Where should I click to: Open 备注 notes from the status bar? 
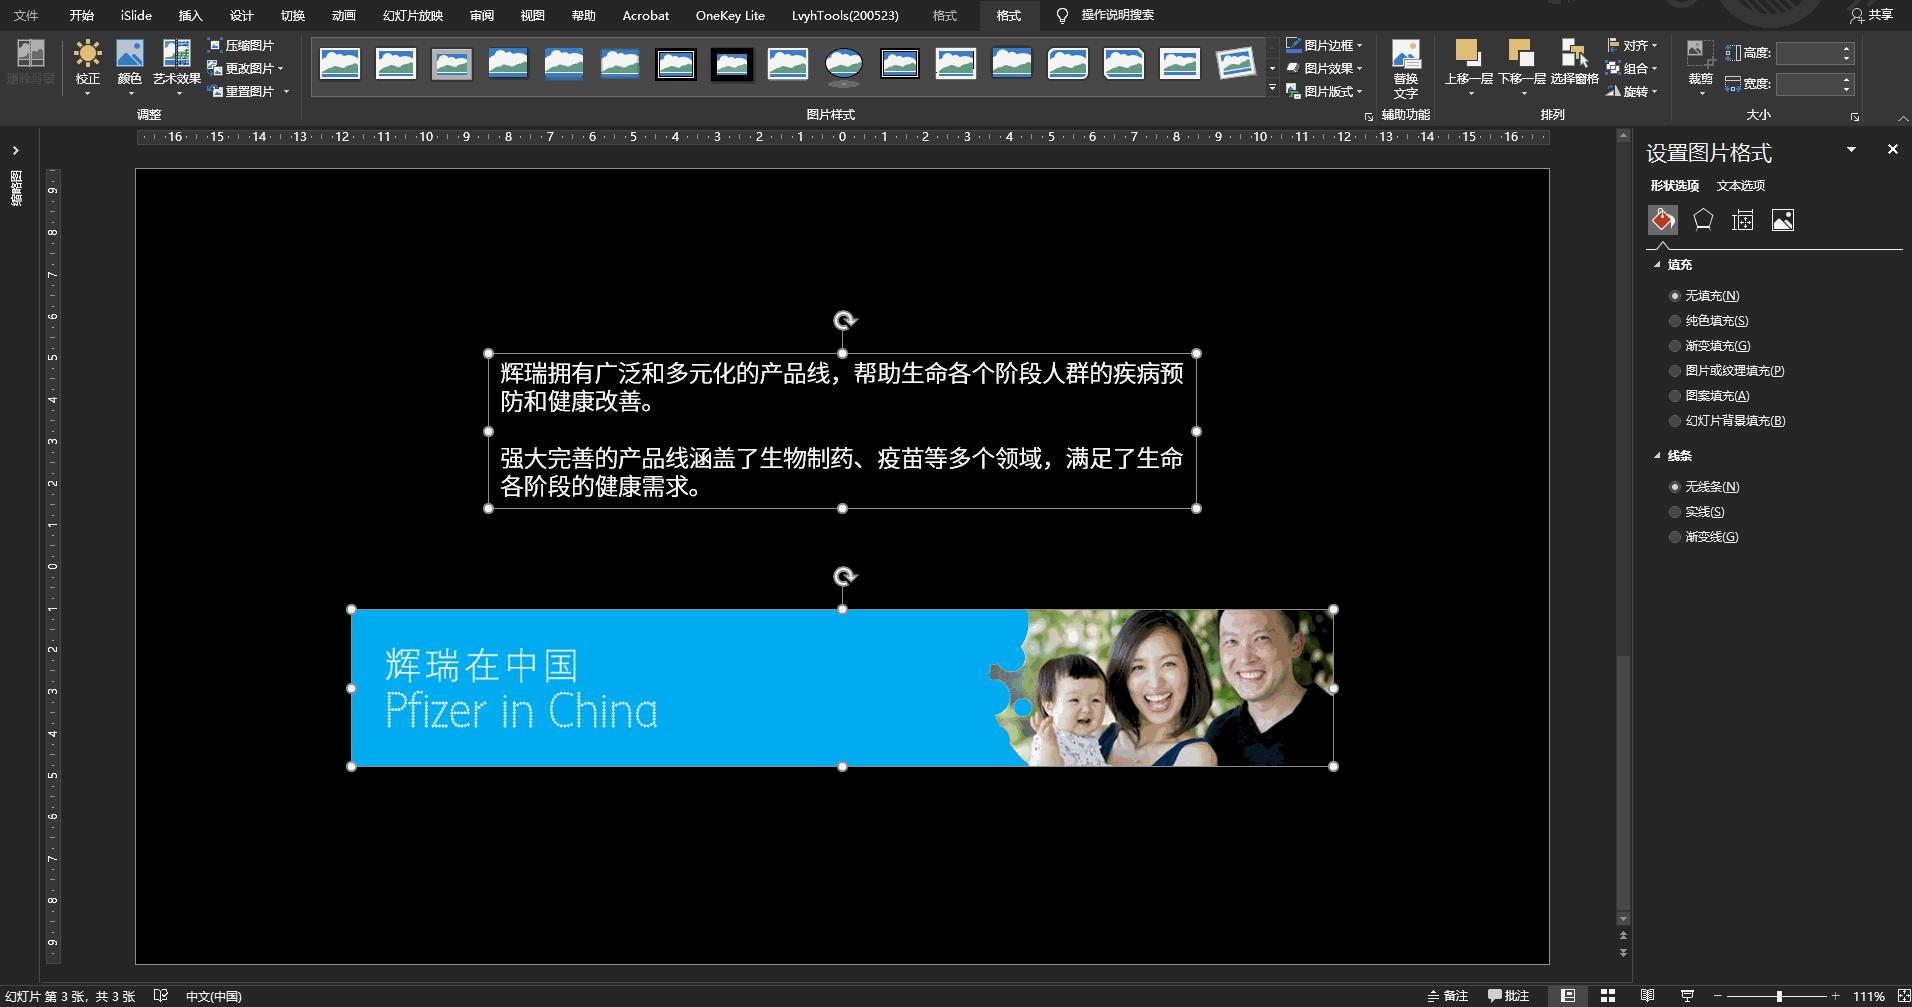point(1449,995)
